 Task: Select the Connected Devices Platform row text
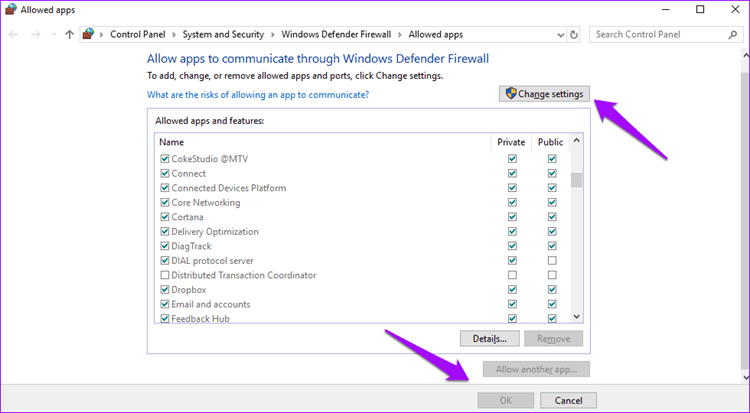coord(229,188)
